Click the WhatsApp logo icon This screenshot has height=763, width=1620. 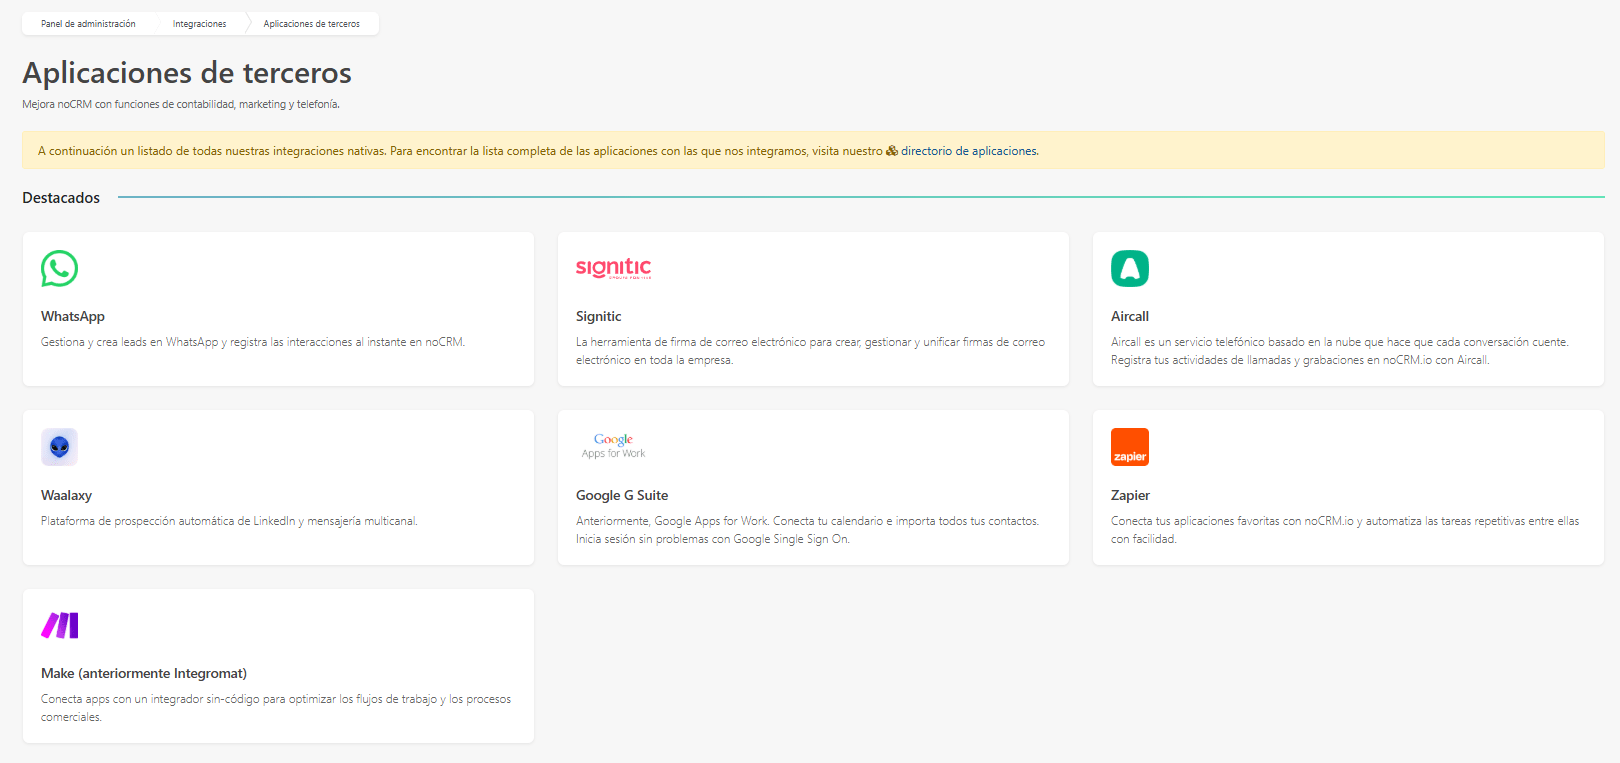59,268
